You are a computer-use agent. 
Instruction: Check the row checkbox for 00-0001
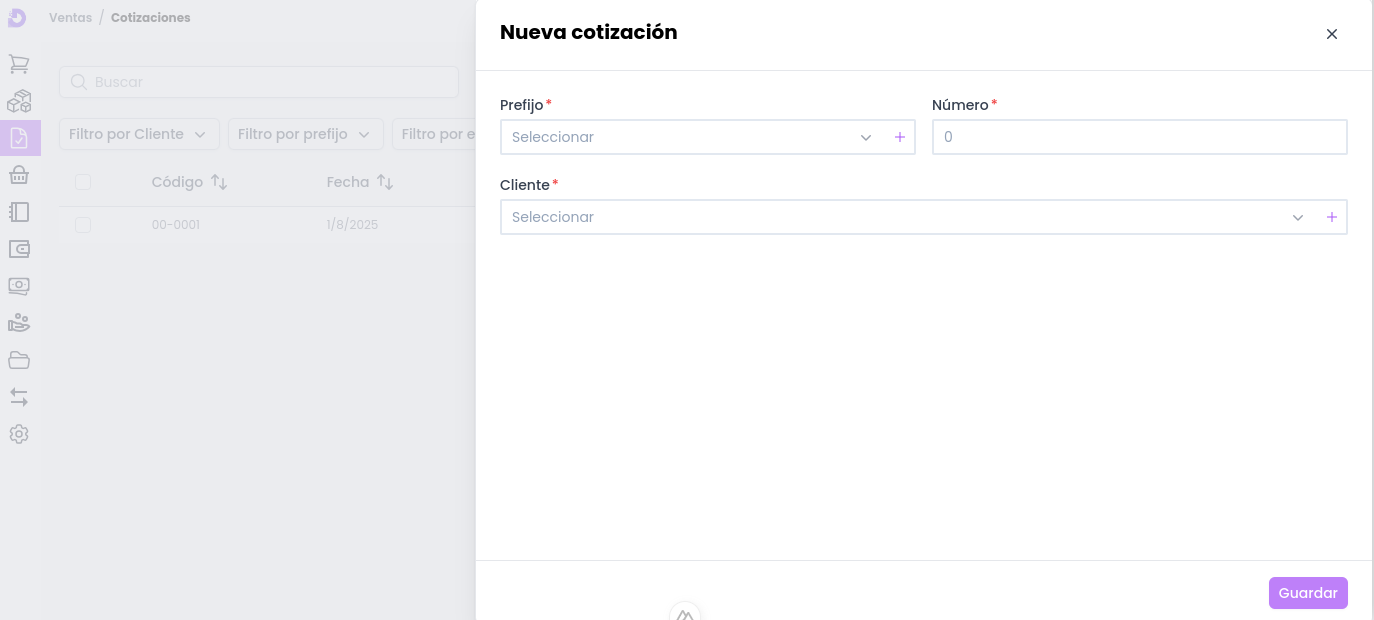pyautogui.click(x=83, y=225)
